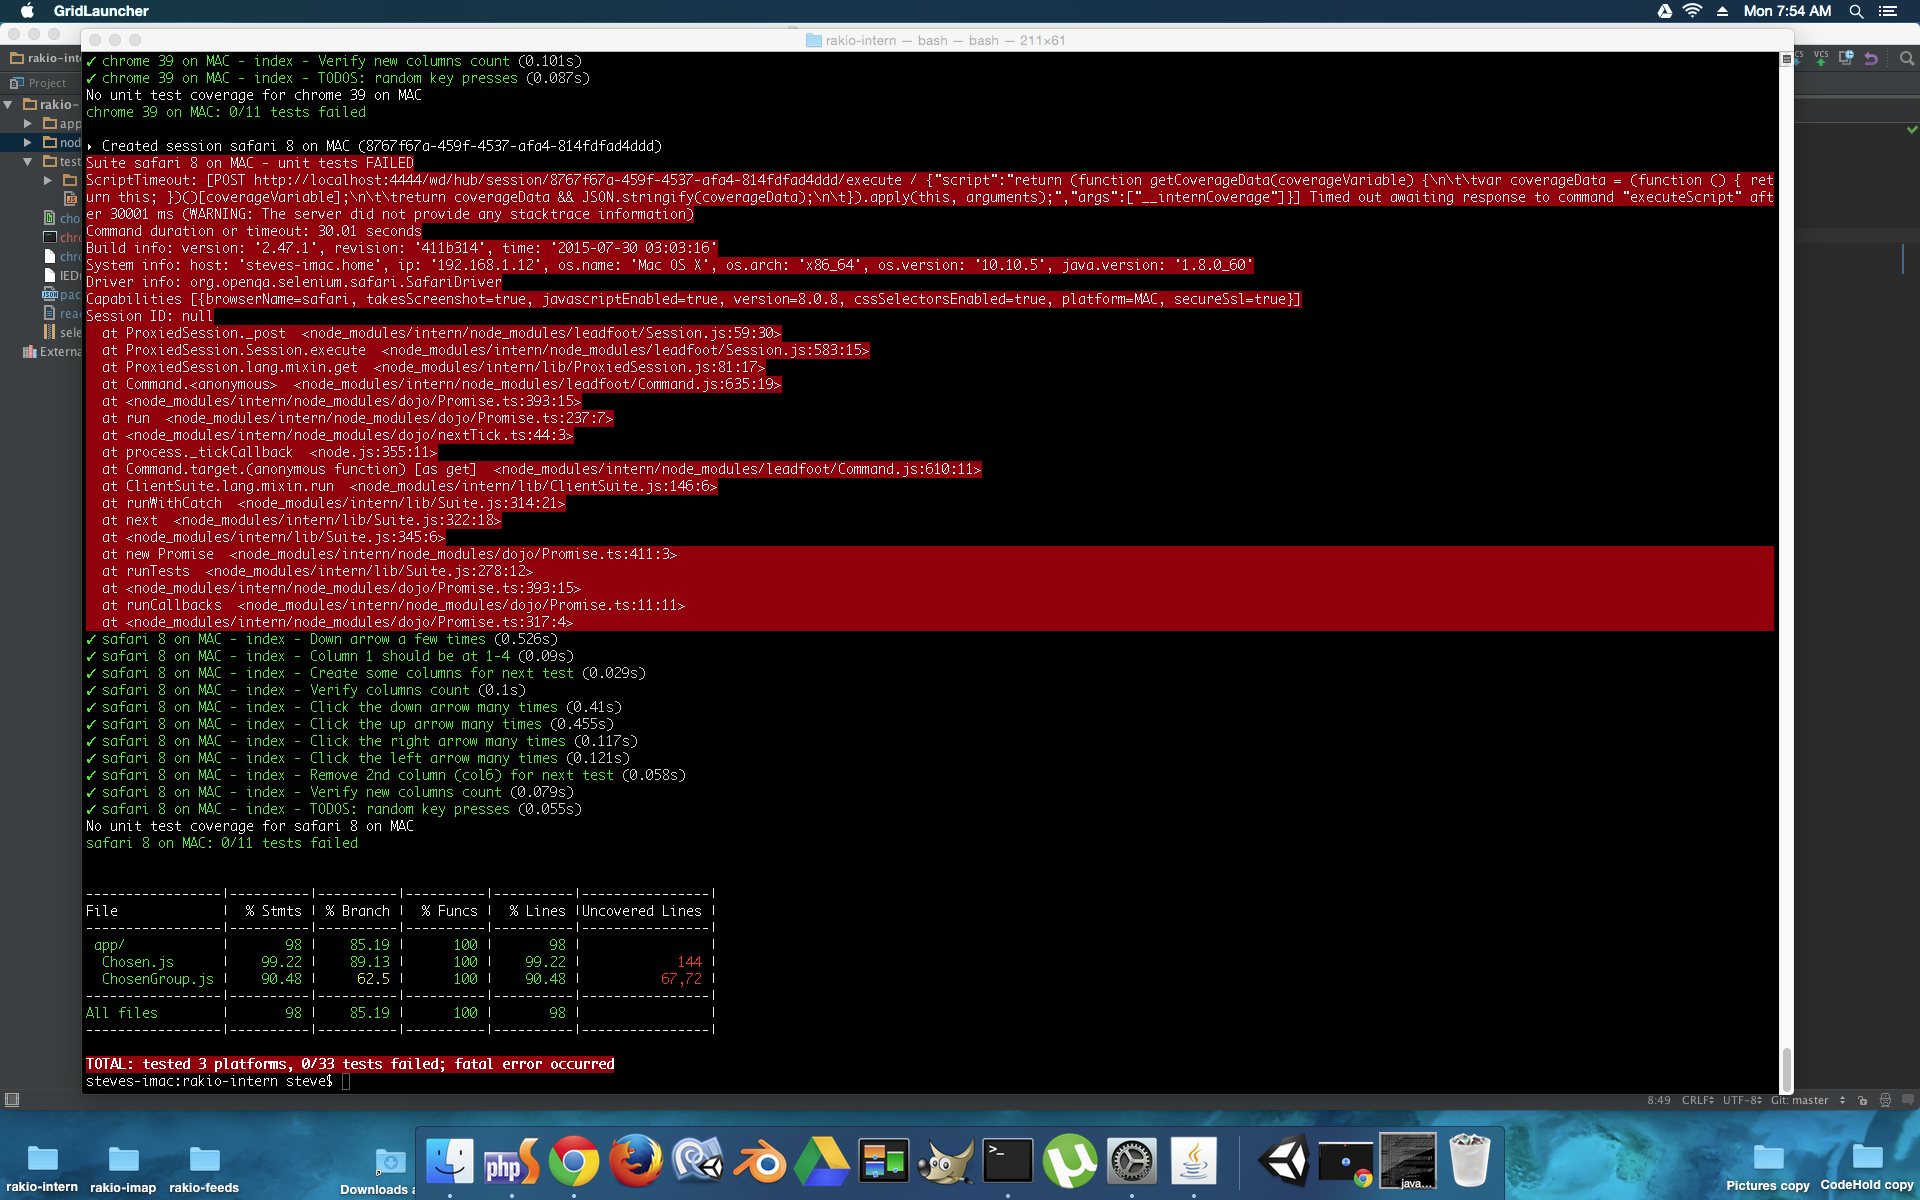Open the minimized java window thumbnail in Dock
The height and width of the screenshot is (1200, 1920).
point(1408,1161)
